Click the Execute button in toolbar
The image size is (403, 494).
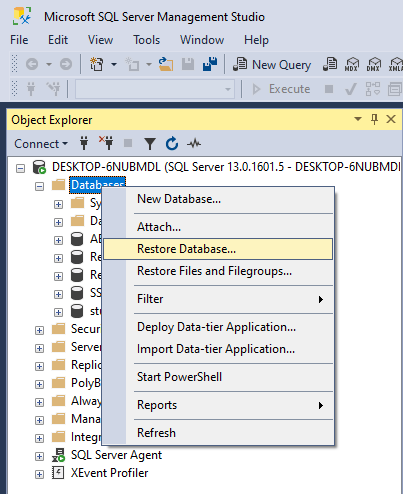tap(281, 89)
